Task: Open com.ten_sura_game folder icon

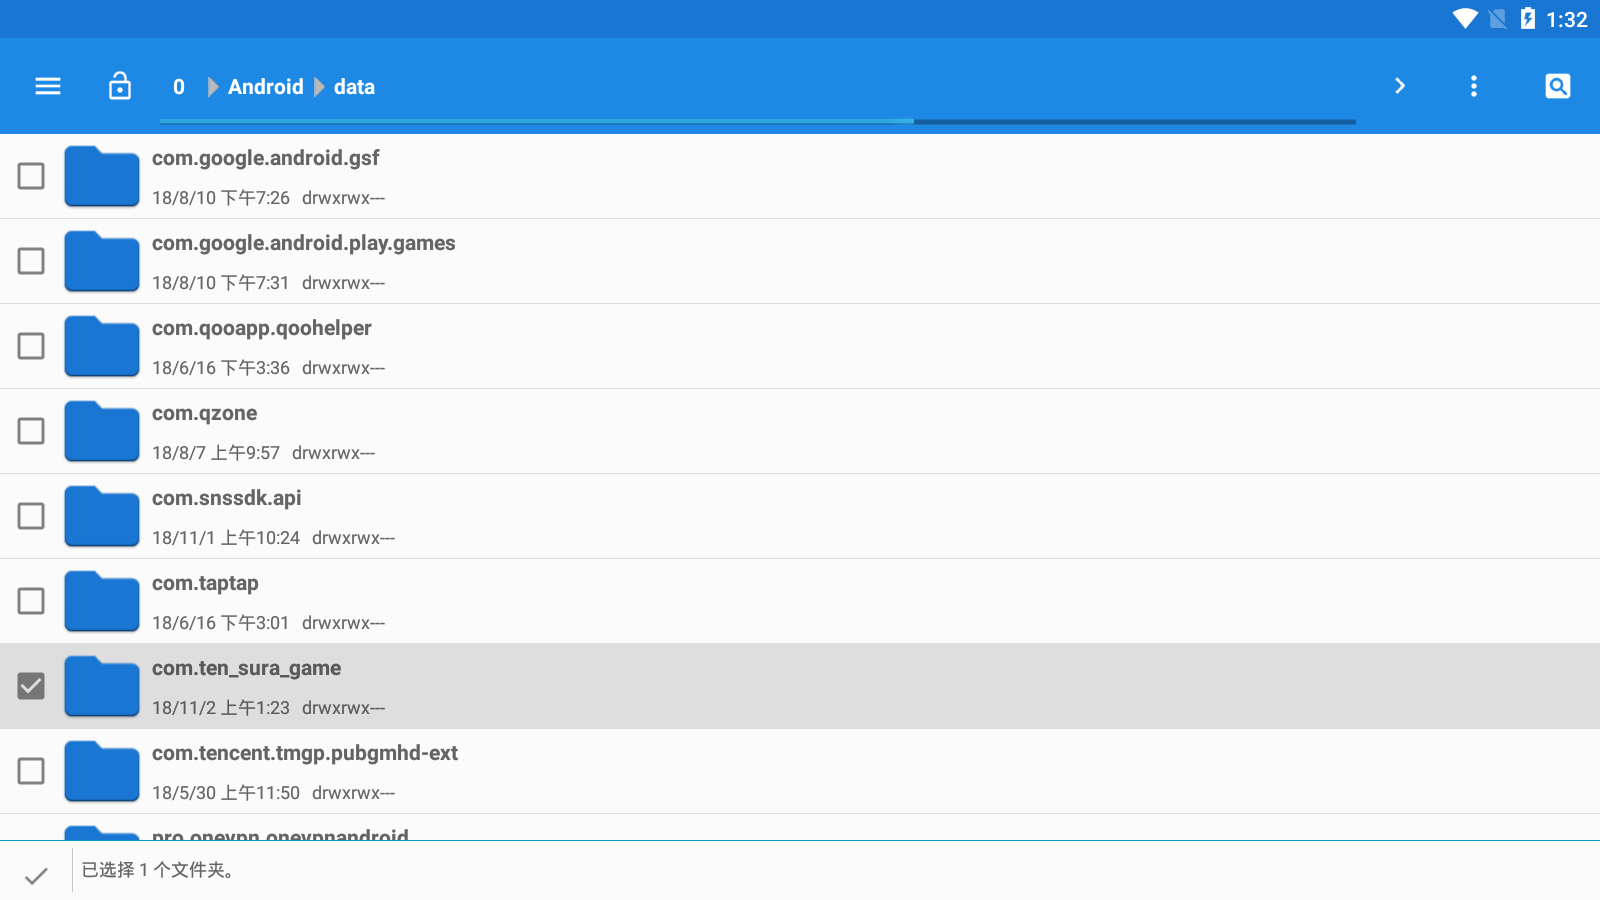Action: click(102, 687)
